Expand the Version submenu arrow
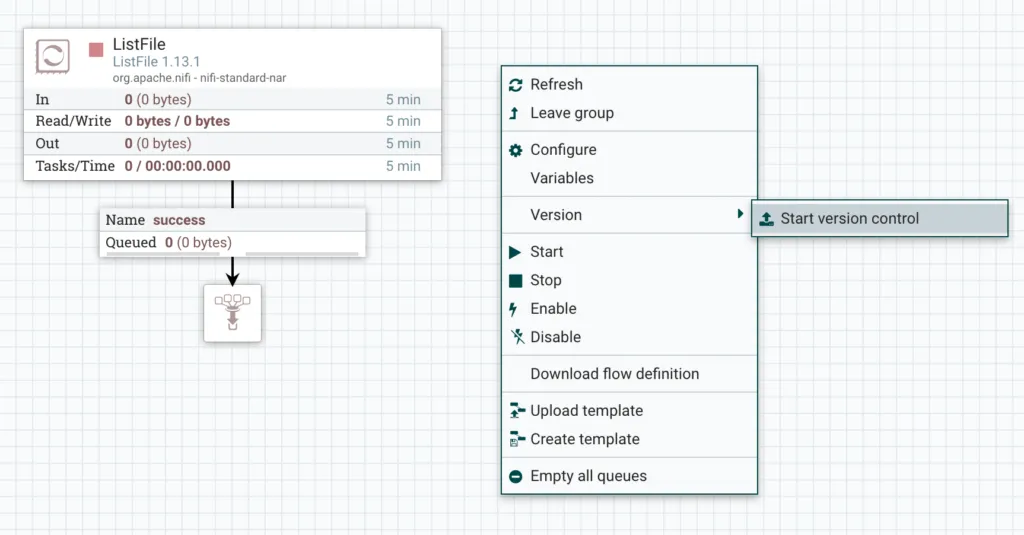1024x535 pixels. coord(740,214)
